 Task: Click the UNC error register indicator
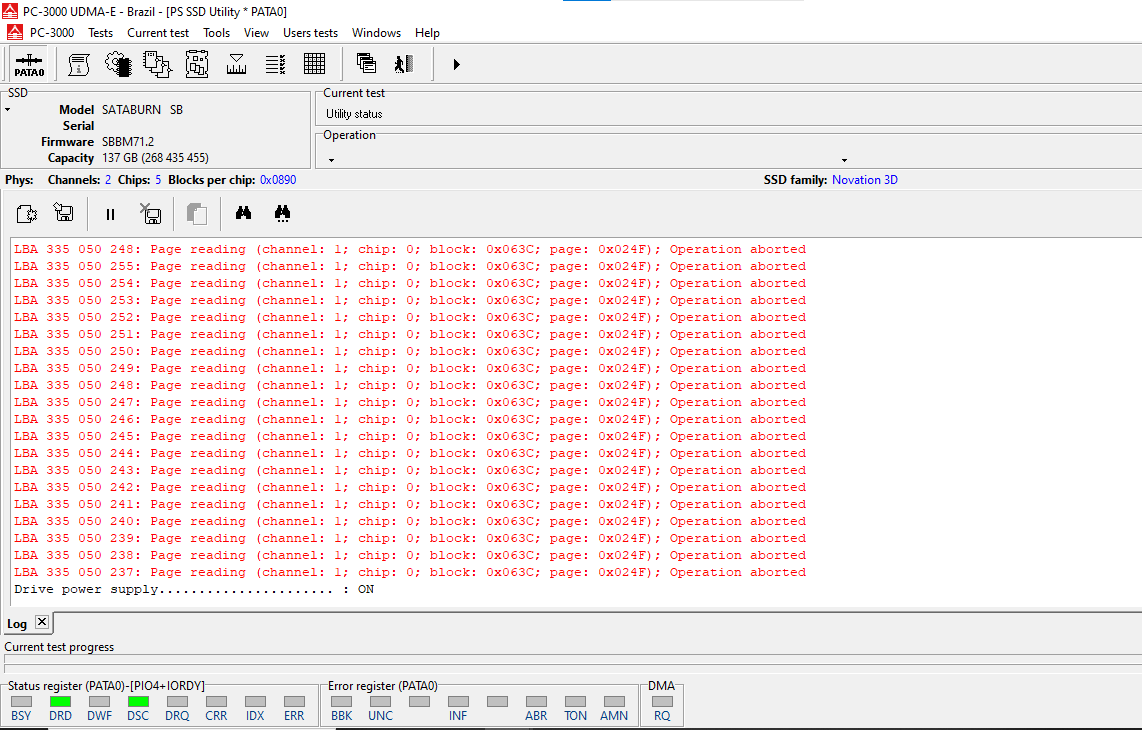tap(380, 702)
